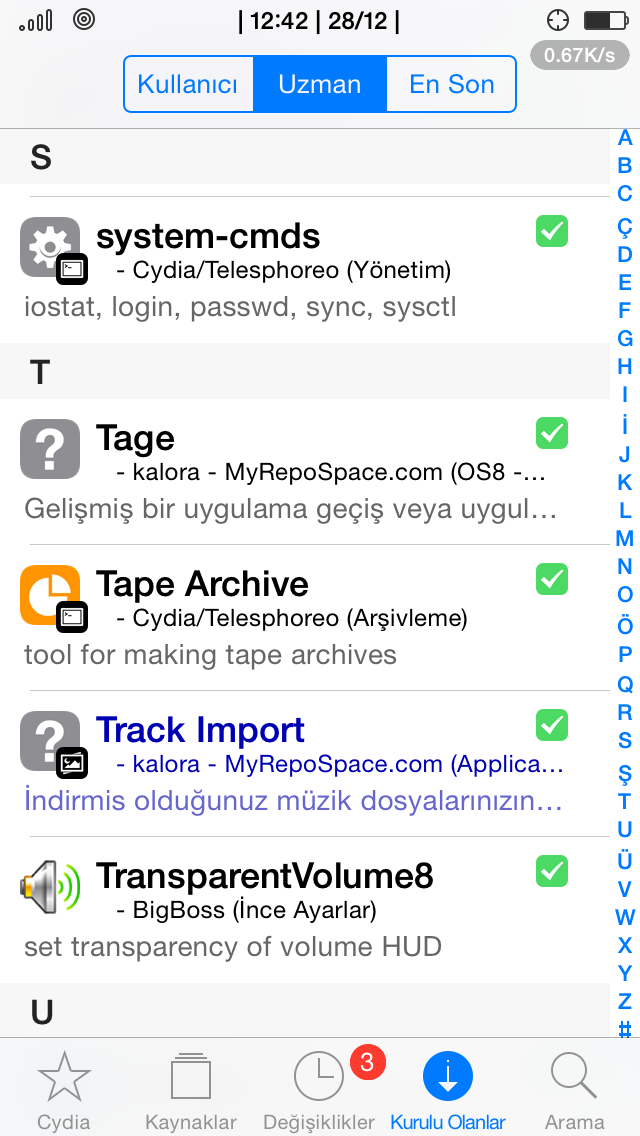Click green checkmark next to Tape Archive
This screenshot has width=640, height=1136.
[x=552, y=579]
